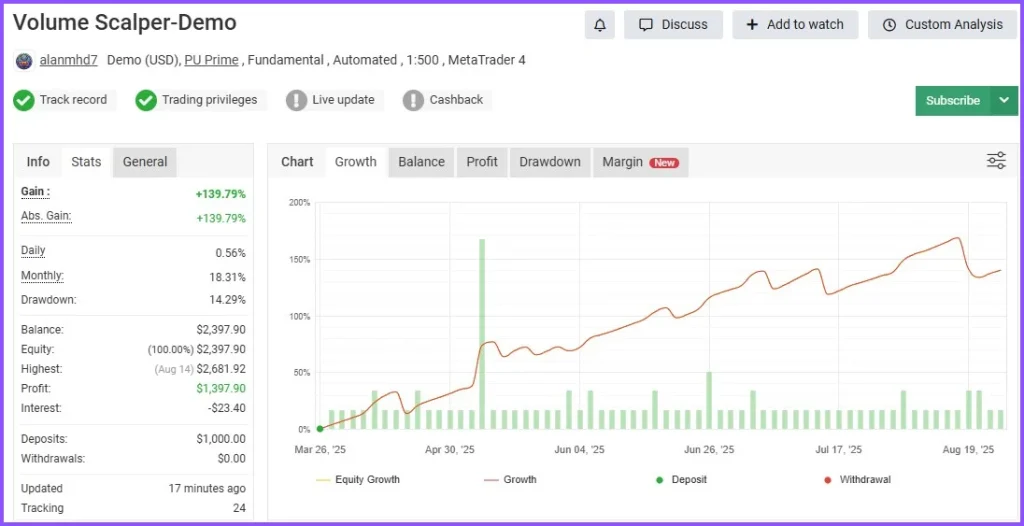1024x526 pixels.
Task: Click the Withdrawals value $0.00
Action: click(232, 459)
